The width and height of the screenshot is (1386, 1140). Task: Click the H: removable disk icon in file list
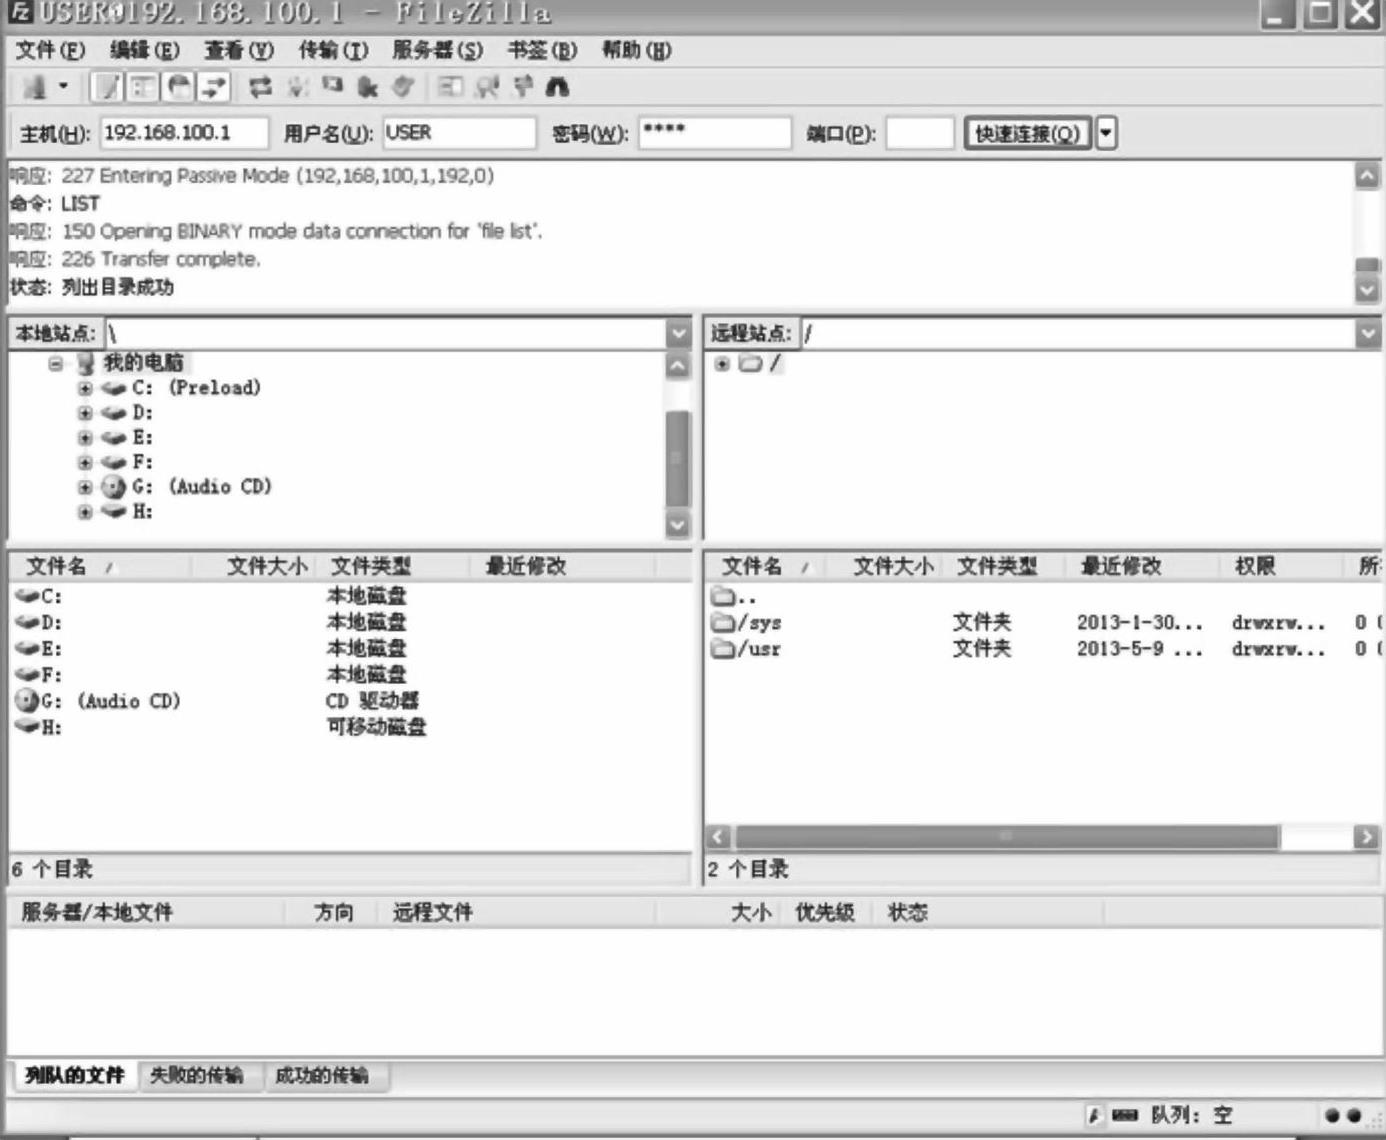click(27, 726)
